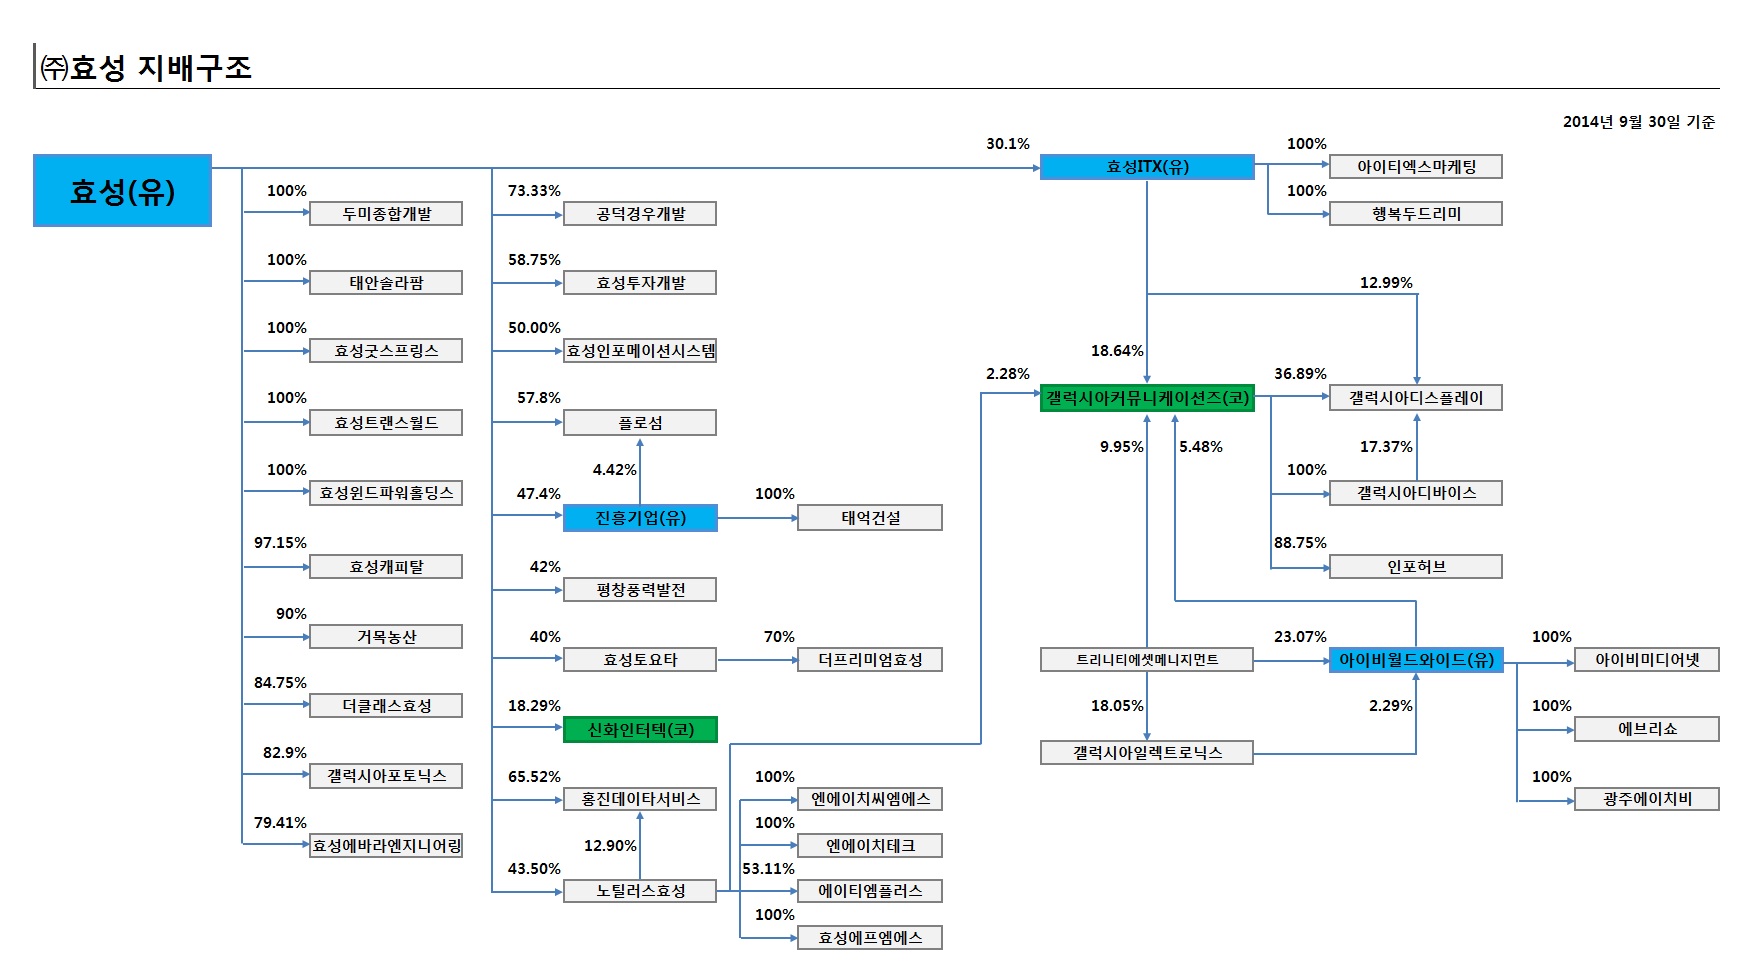
Task: Click the blue 효성ITX(유) box
Action: 1147,167
